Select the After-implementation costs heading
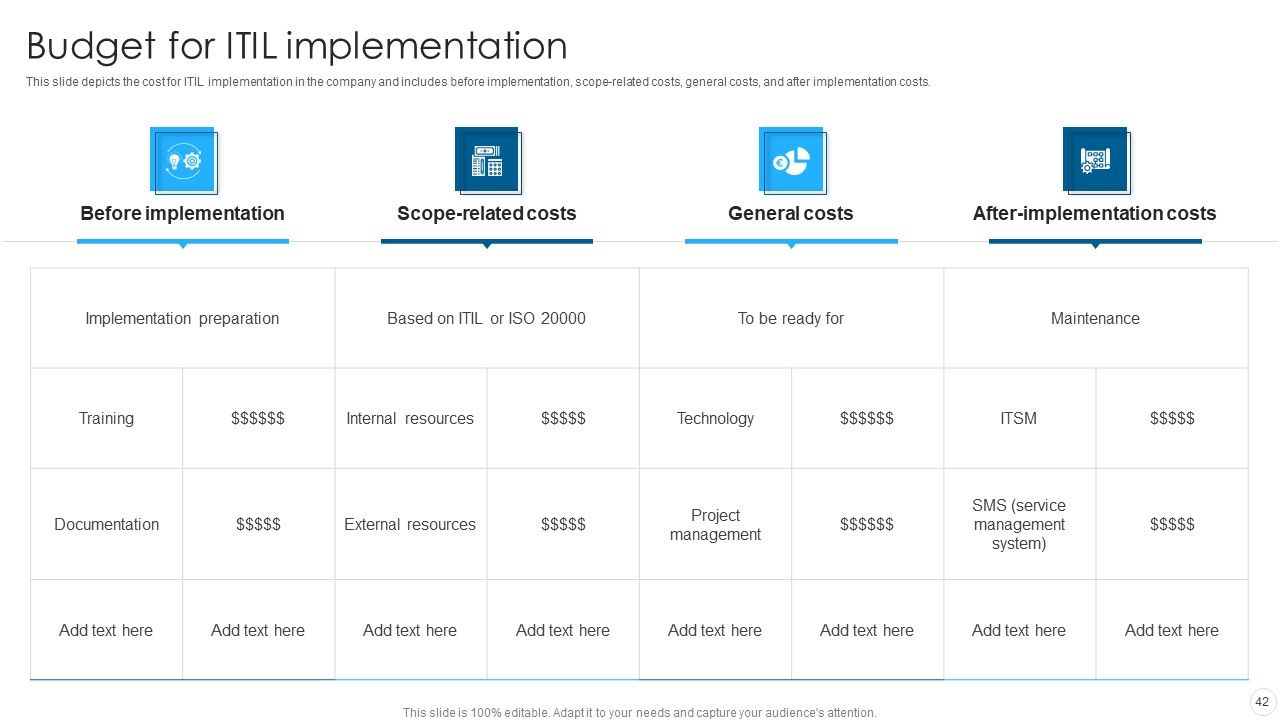 tap(1095, 213)
